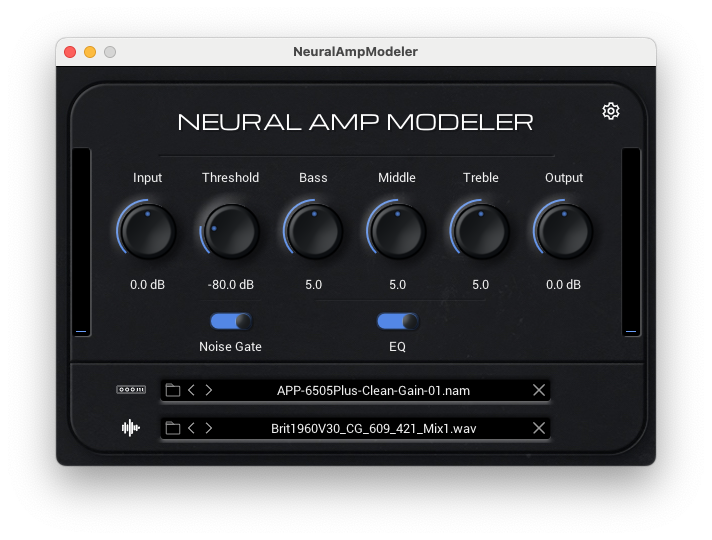This screenshot has height=540, width=712.
Task: Click the Input value 0.0 dB
Action: pos(147,285)
